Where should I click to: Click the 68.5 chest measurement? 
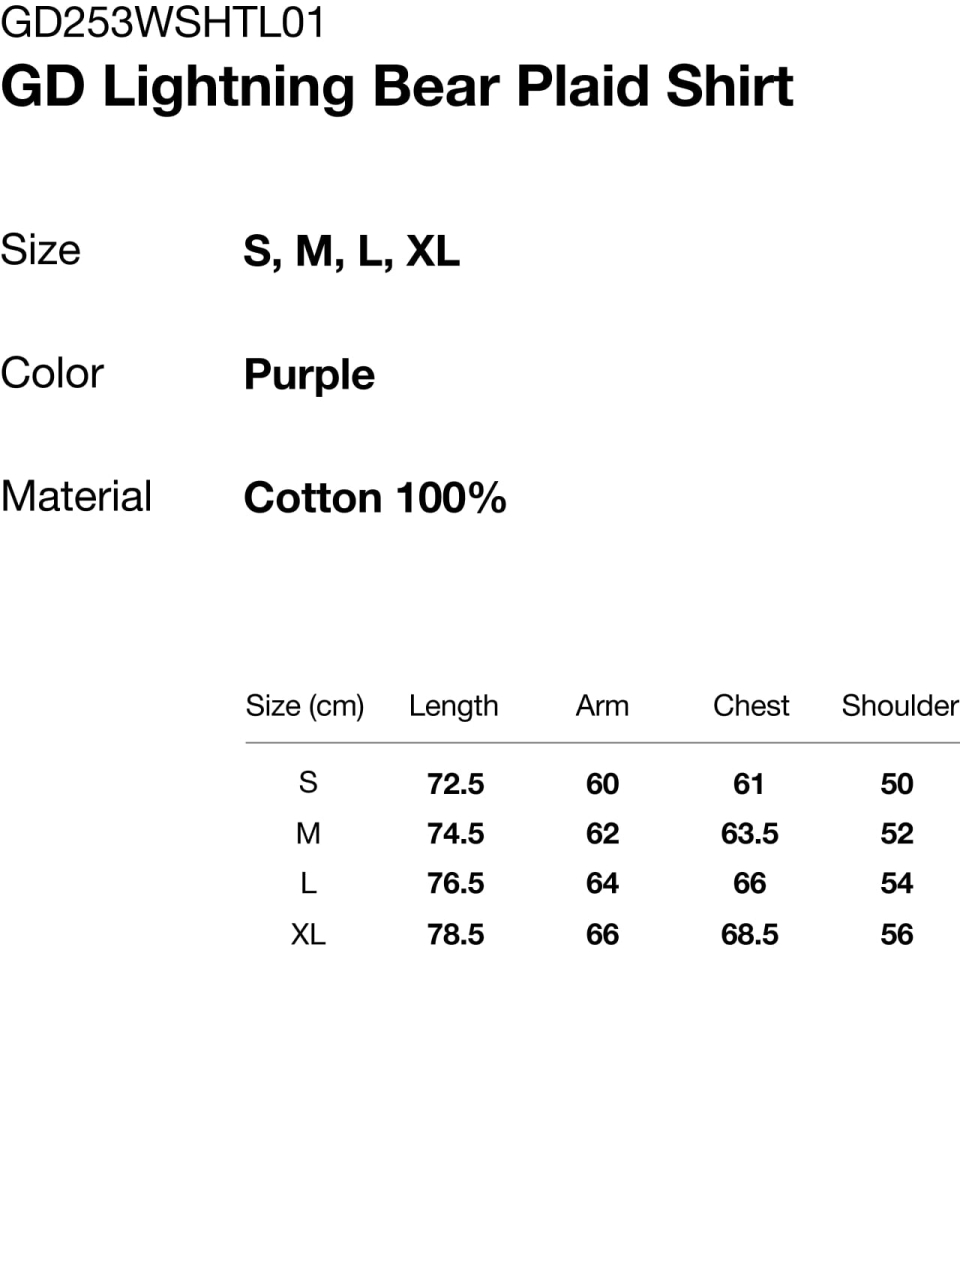click(x=749, y=935)
